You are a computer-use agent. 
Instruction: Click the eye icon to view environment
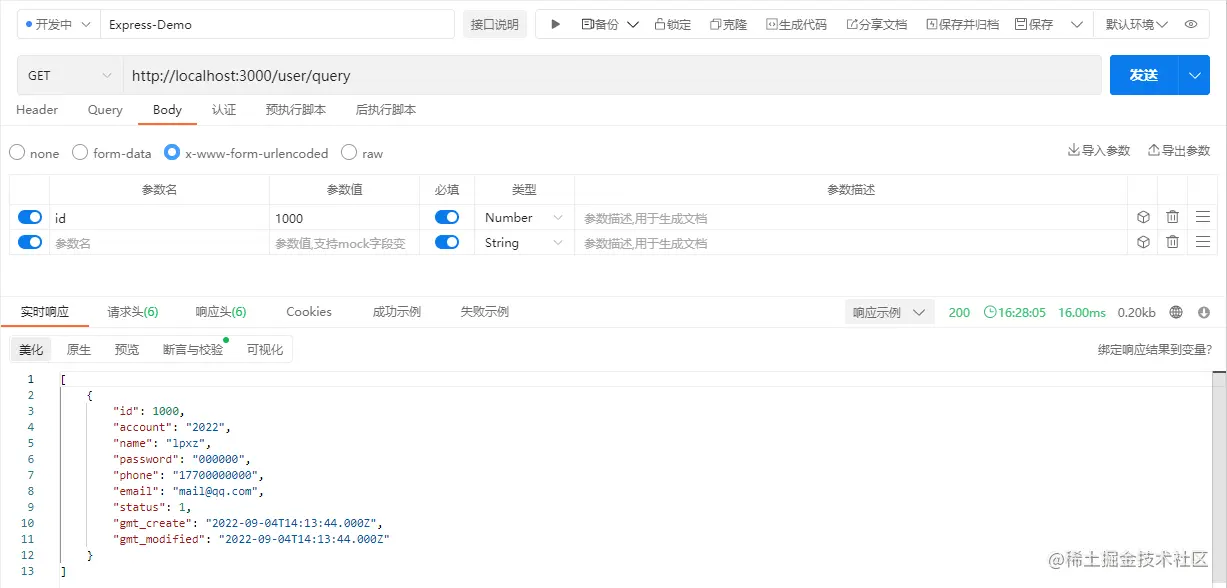point(1191,24)
